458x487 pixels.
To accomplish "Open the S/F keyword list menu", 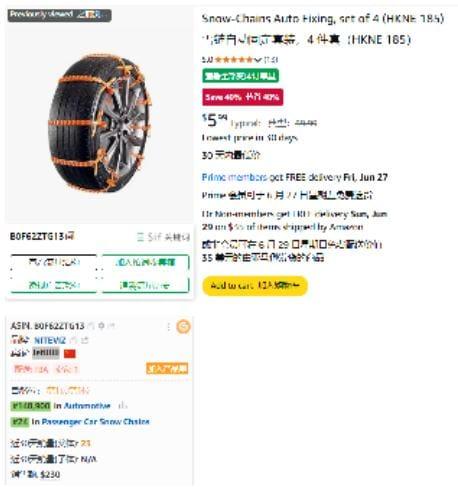I will pos(163,237).
